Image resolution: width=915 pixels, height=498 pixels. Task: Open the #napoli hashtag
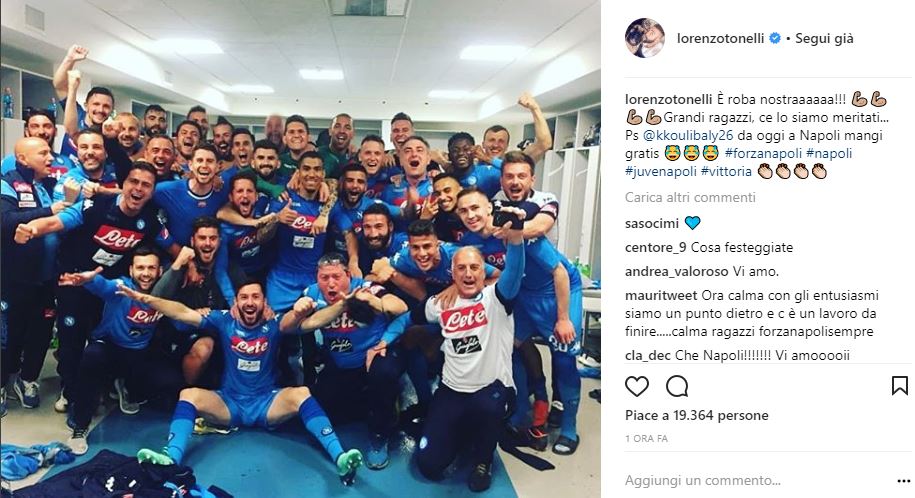coord(829,154)
